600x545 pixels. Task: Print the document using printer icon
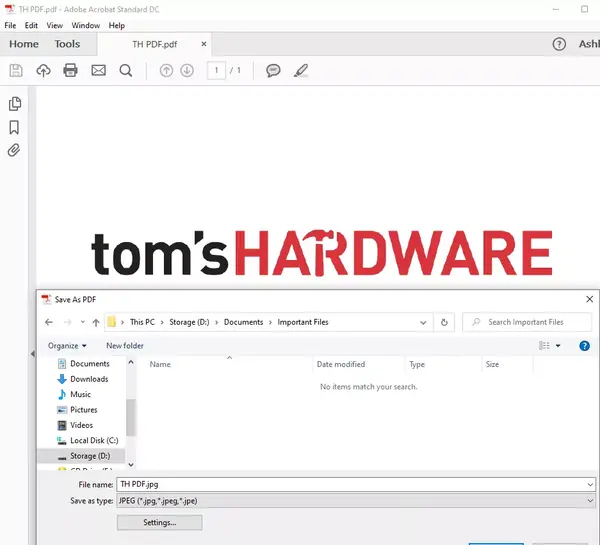pyautogui.click(x=70, y=70)
